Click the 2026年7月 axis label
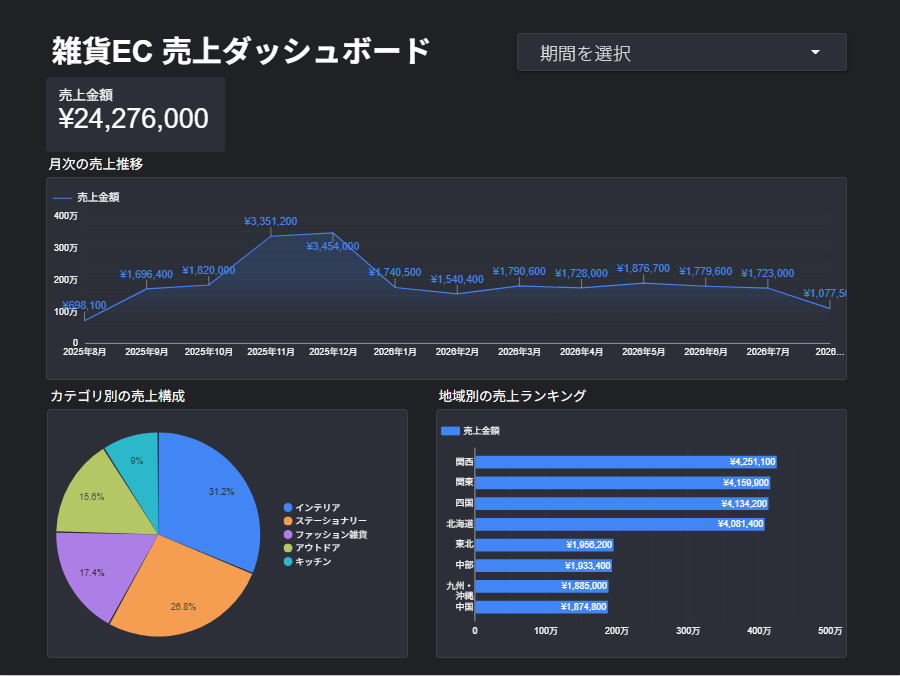The image size is (900, 676). point(767,352)
